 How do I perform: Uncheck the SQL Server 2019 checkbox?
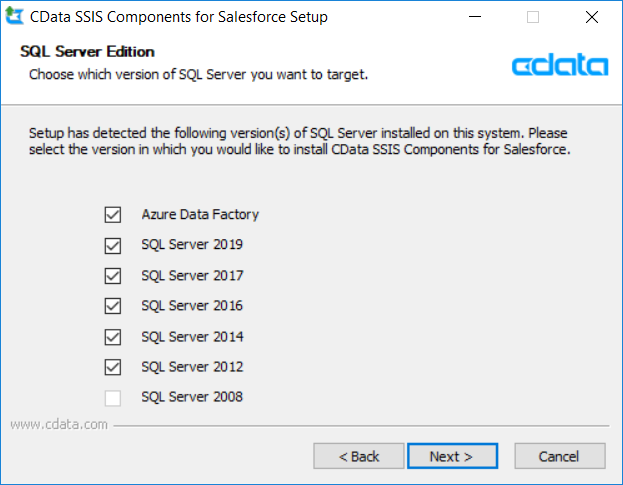113,245
